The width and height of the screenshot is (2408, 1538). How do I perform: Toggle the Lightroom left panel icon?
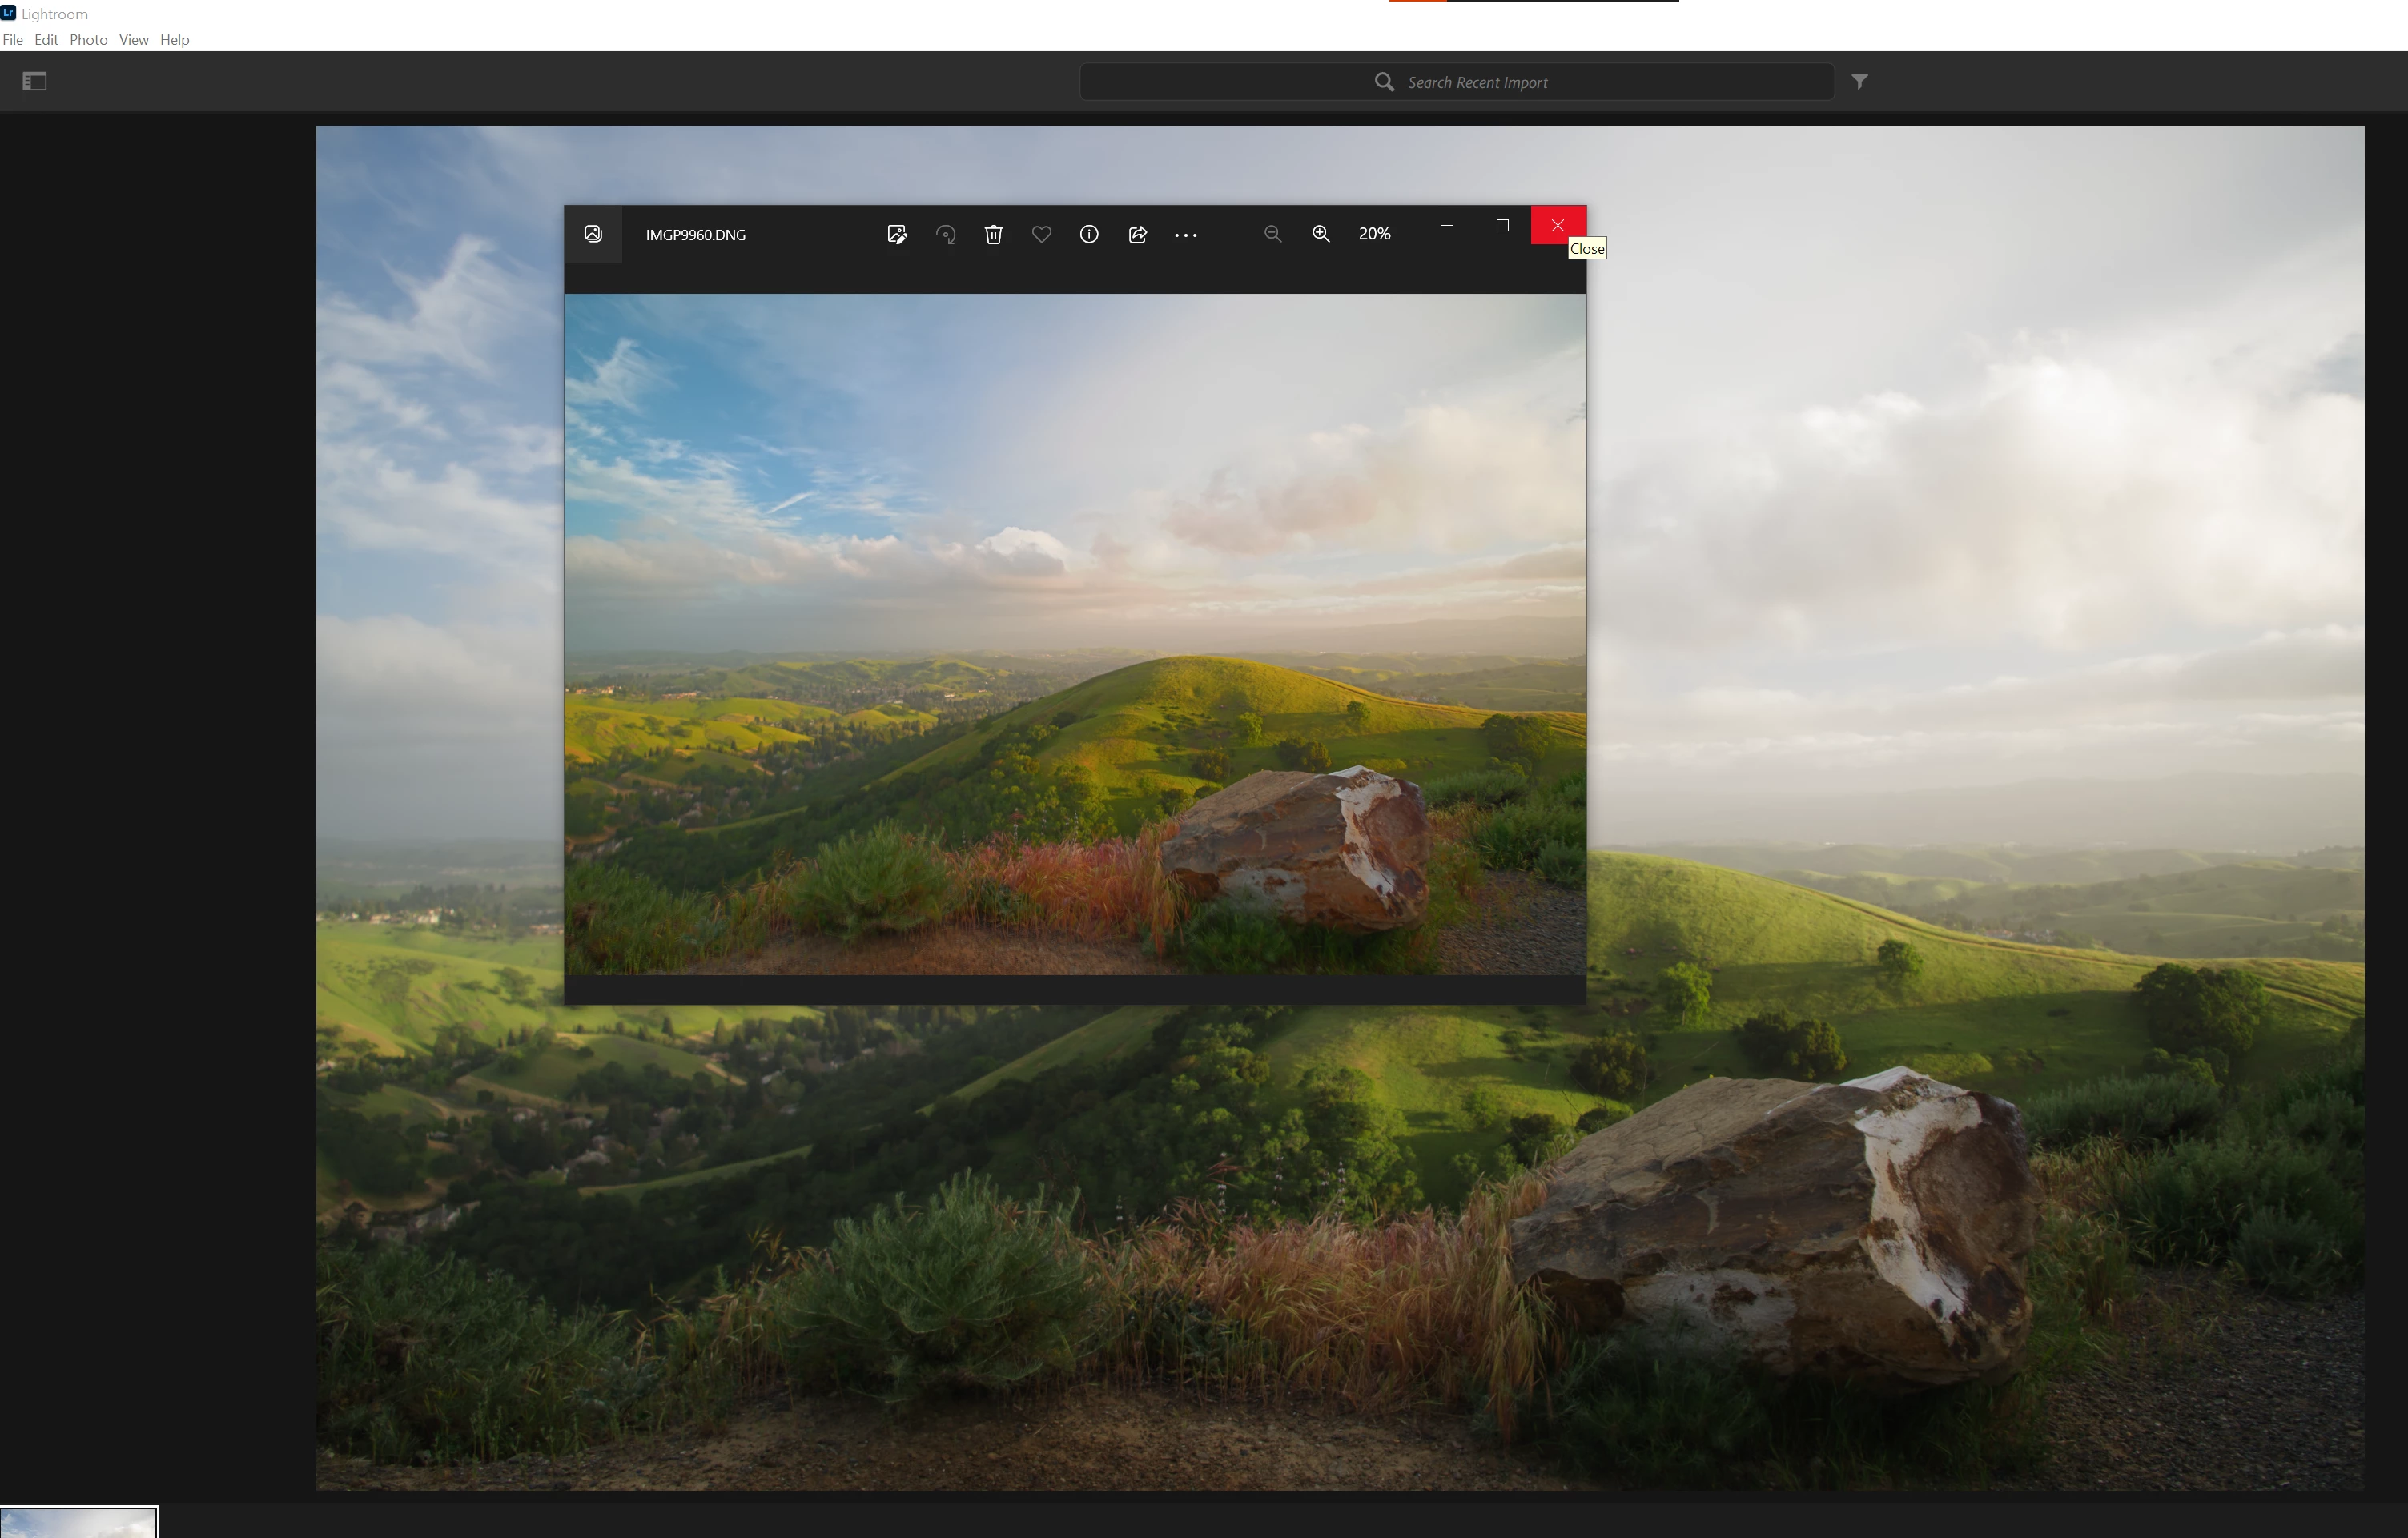tap(35, 82)
